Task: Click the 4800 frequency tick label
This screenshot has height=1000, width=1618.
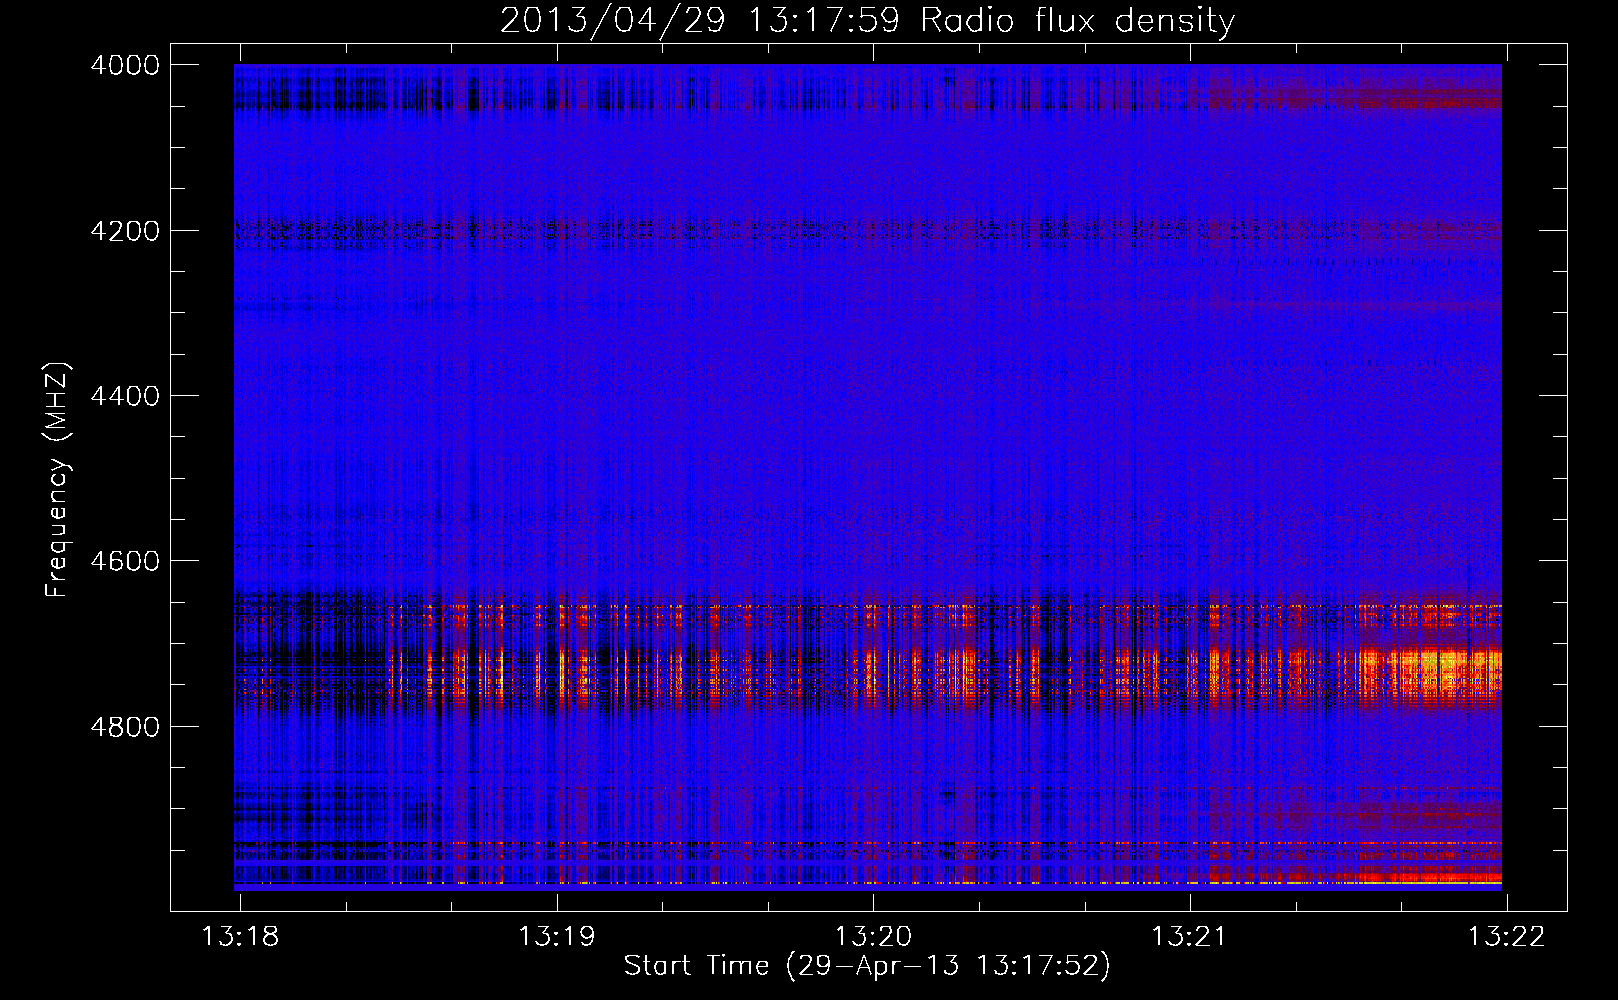Action: coord(125,727)
